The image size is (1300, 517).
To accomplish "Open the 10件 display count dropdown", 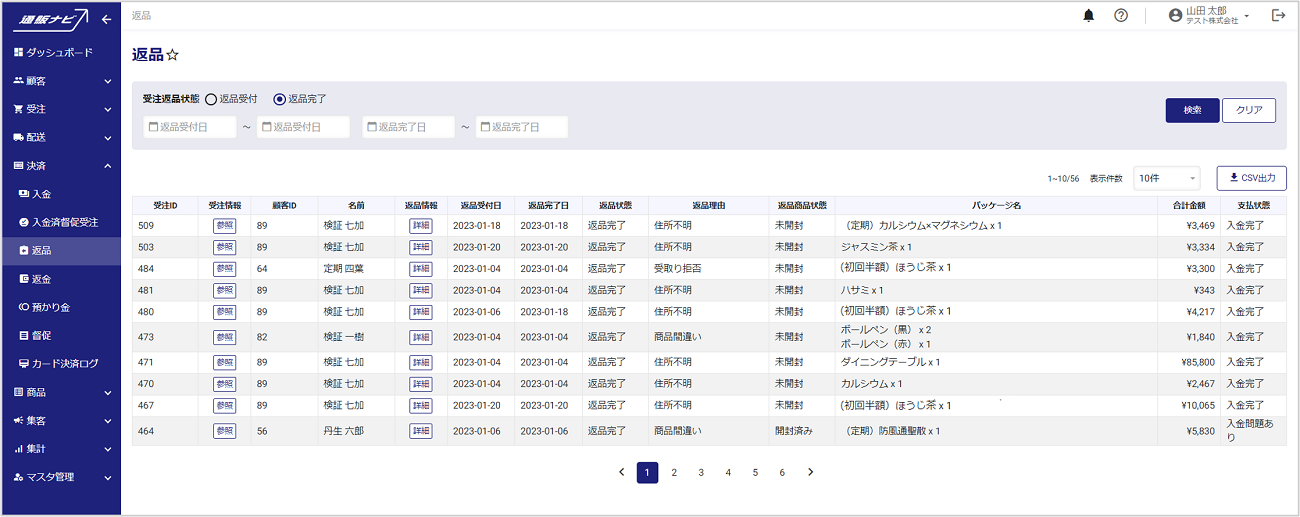I will (x=1166, y=178).
